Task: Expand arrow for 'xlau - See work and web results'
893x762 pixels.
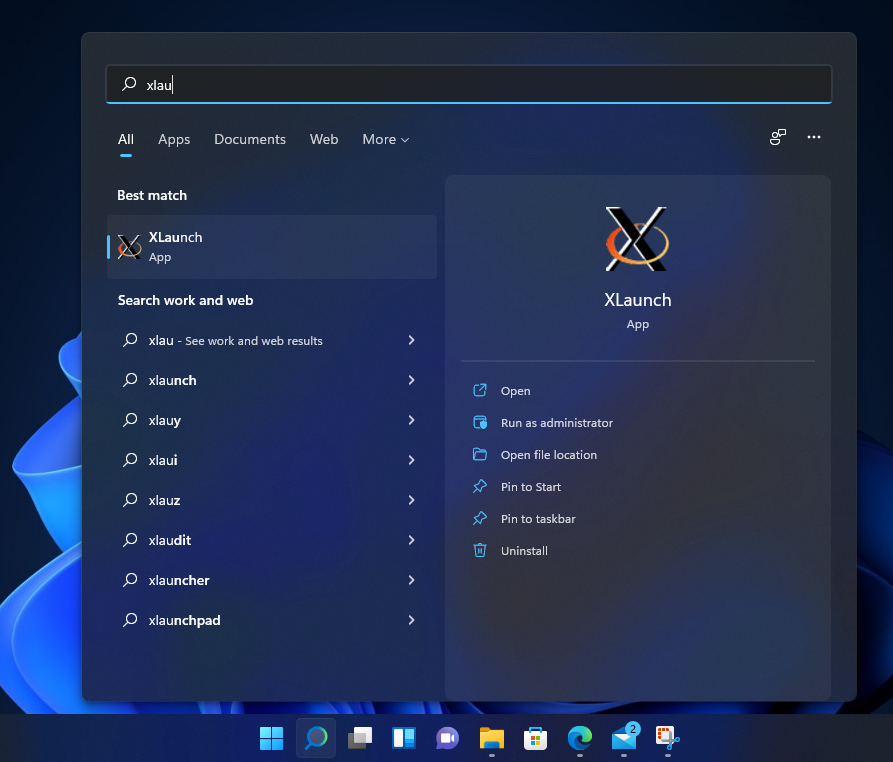Action: click(412, 340)
